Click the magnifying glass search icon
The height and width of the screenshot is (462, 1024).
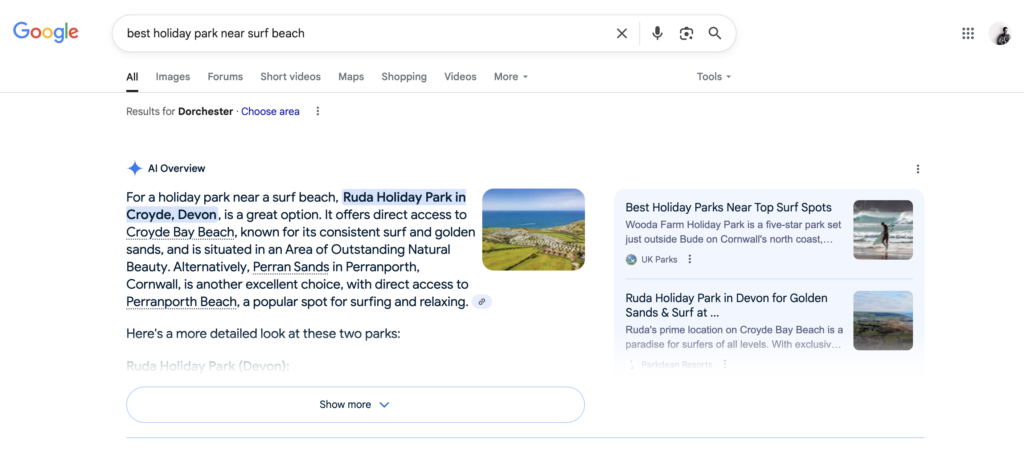click(x=715, y=33)
